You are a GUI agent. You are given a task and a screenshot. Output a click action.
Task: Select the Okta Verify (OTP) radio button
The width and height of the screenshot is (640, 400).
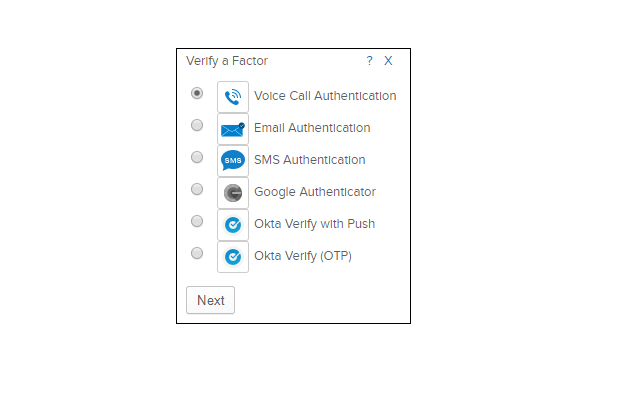[197, 253]
